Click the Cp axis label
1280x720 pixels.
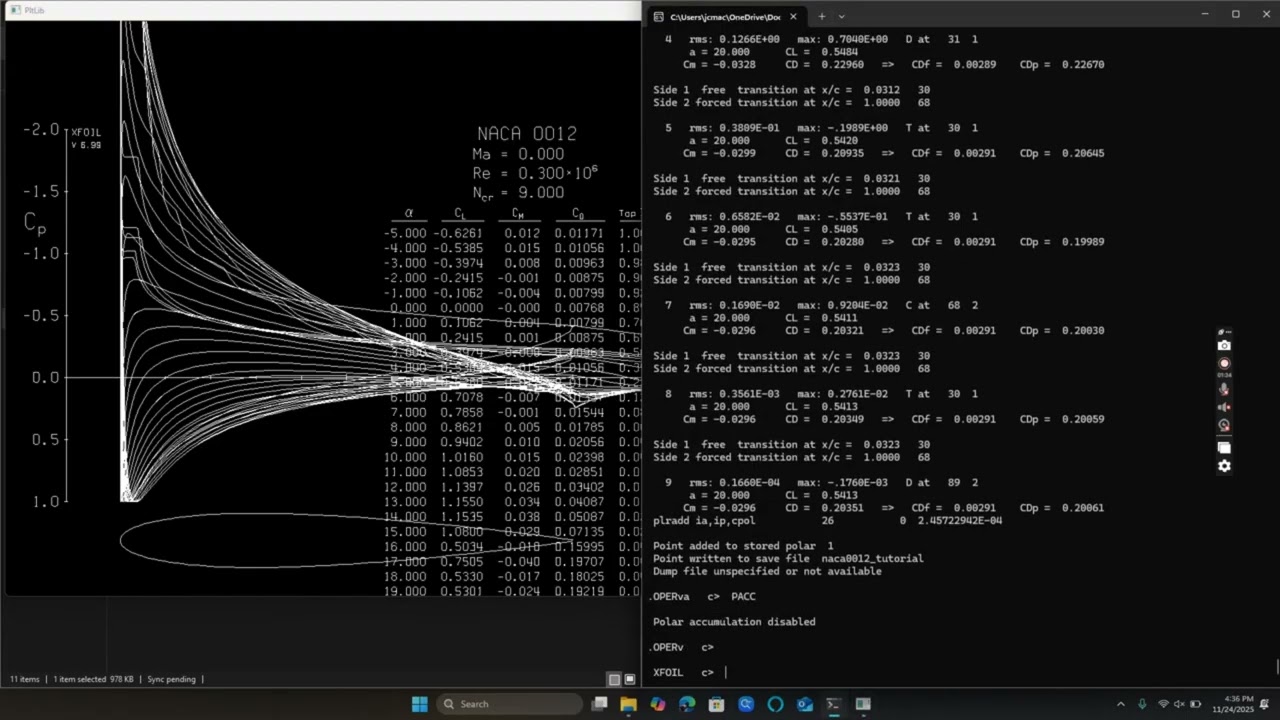(35, 224)
